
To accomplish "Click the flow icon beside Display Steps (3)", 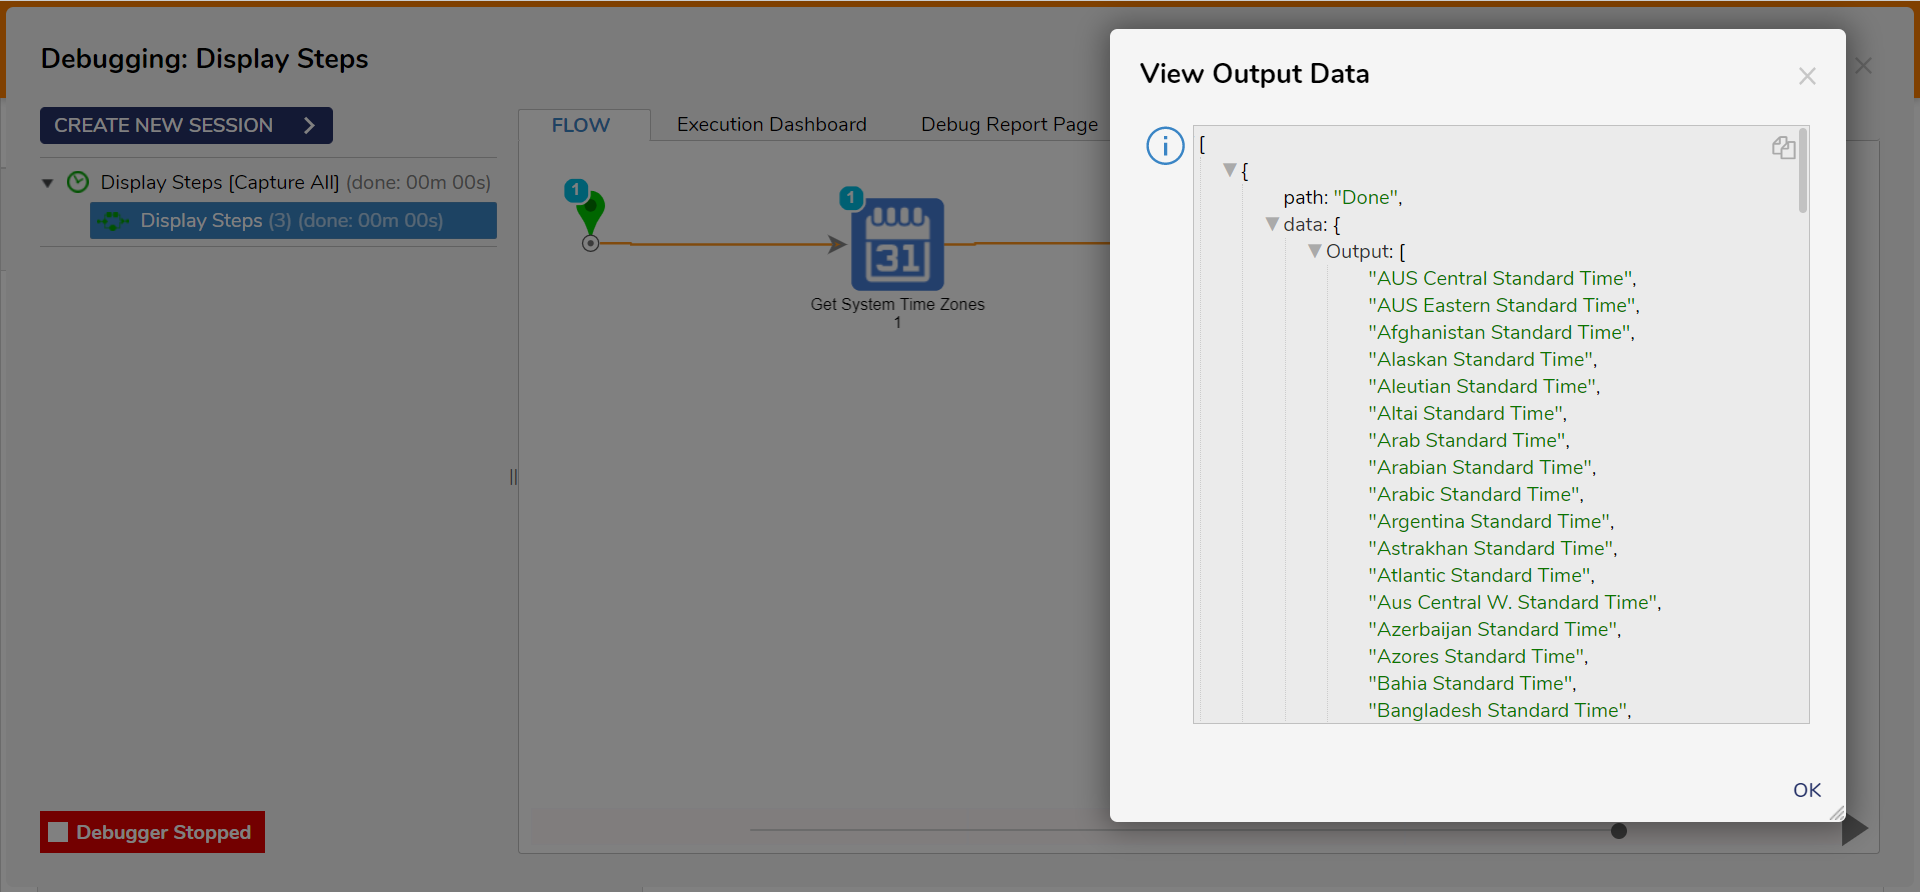I will click(114, 221).
